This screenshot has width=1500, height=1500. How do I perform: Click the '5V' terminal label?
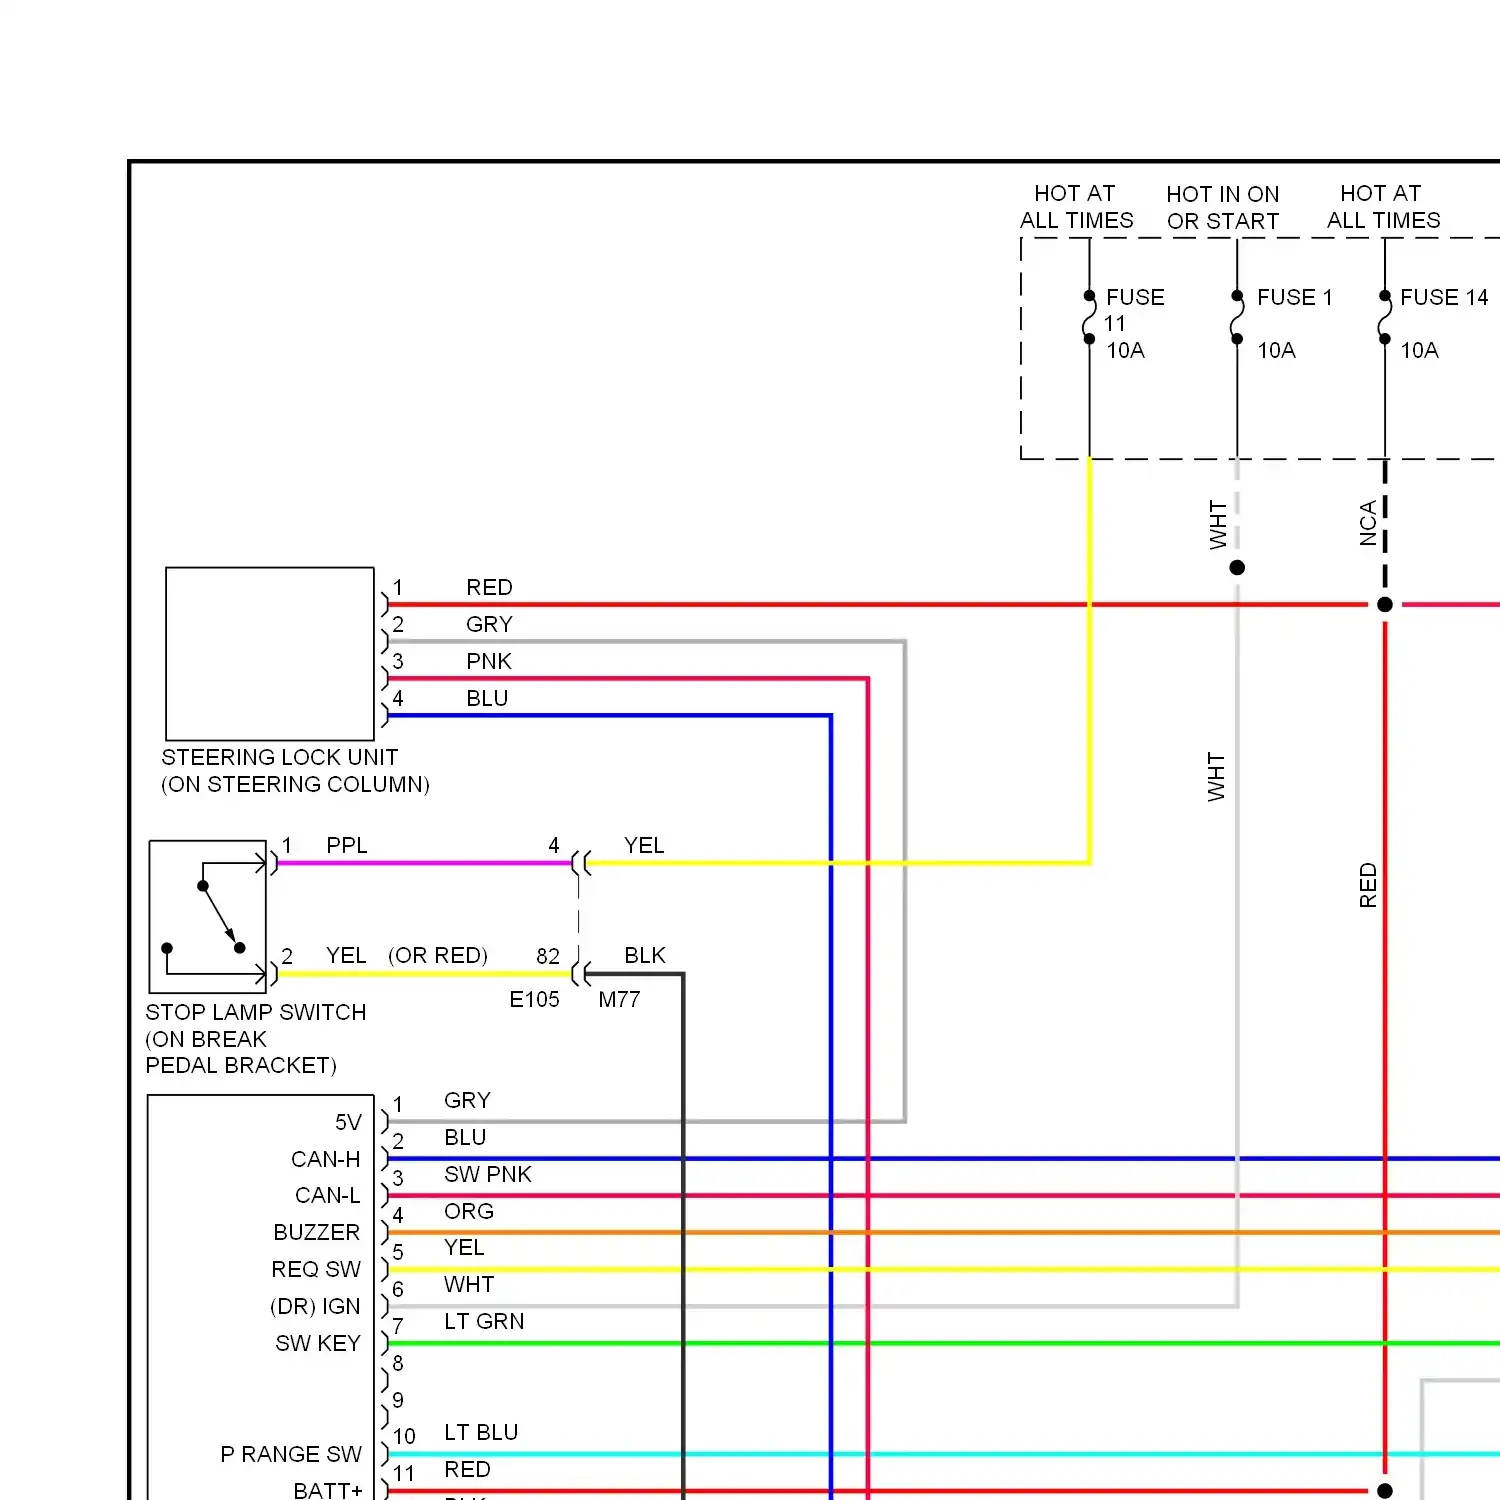point(348,1122)
